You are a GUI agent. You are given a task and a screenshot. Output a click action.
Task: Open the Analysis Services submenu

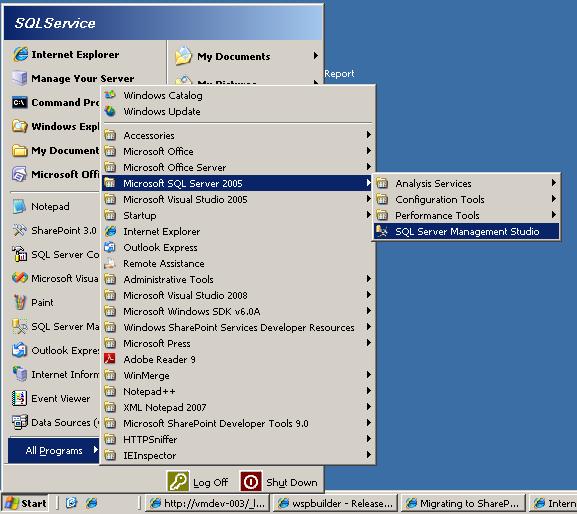[466, 183]
